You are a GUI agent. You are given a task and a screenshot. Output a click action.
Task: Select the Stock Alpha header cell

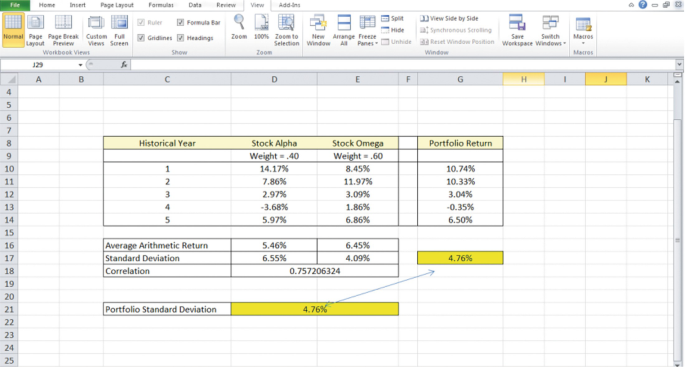point(274,143)
